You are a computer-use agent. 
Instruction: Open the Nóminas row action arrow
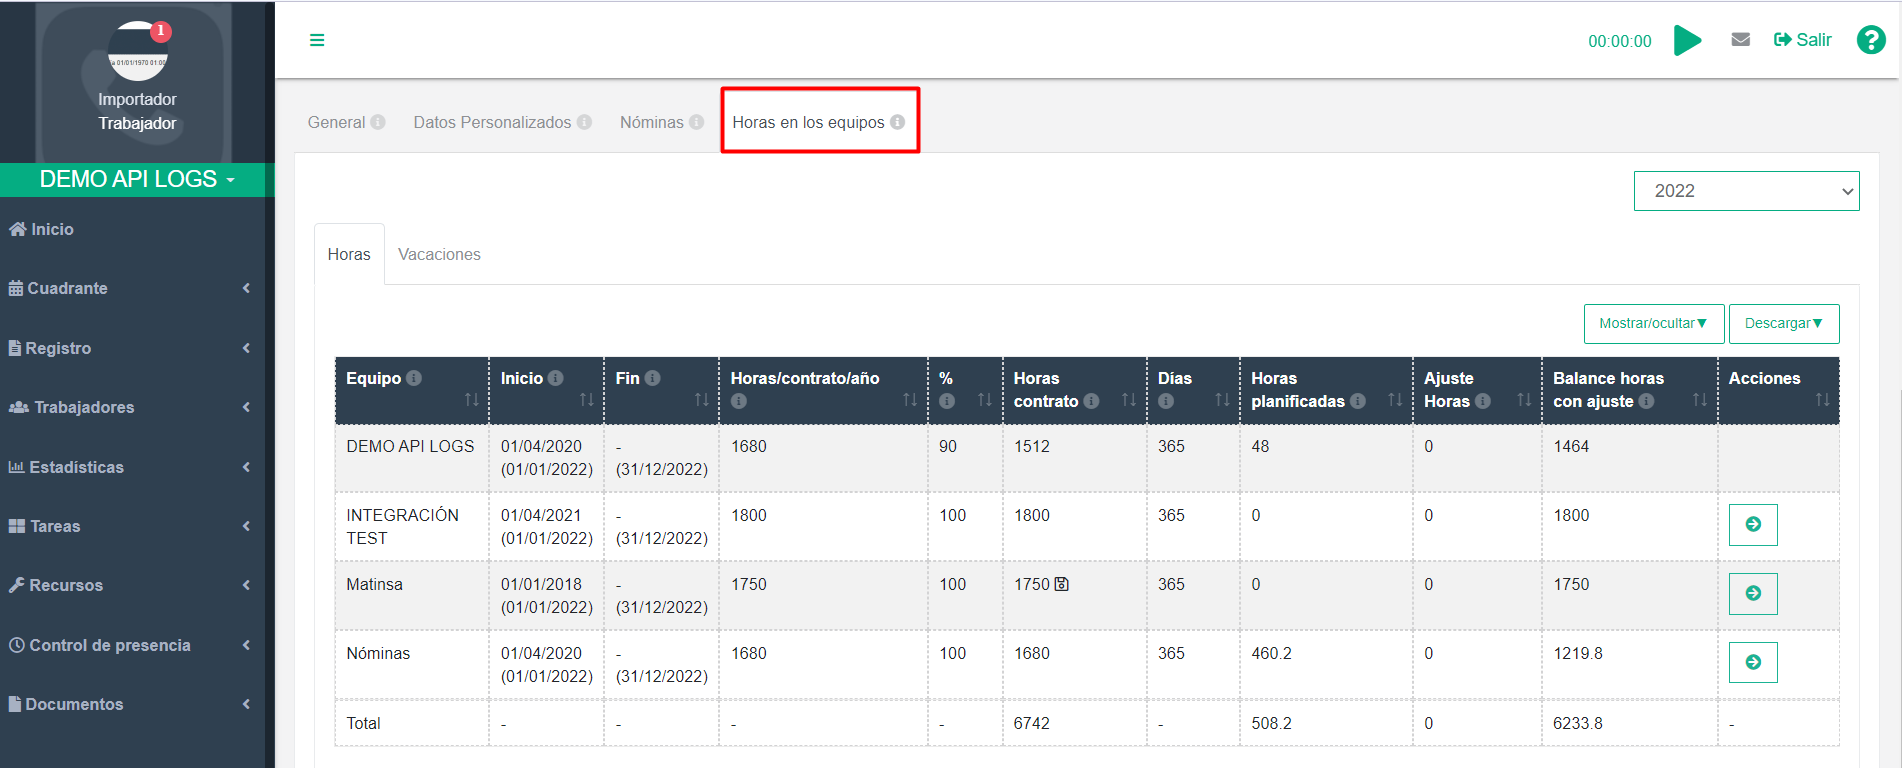pos(1752,662)
